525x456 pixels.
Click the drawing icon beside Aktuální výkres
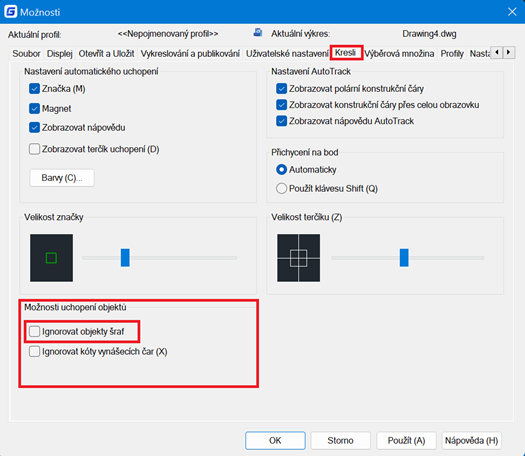(258, 32)
